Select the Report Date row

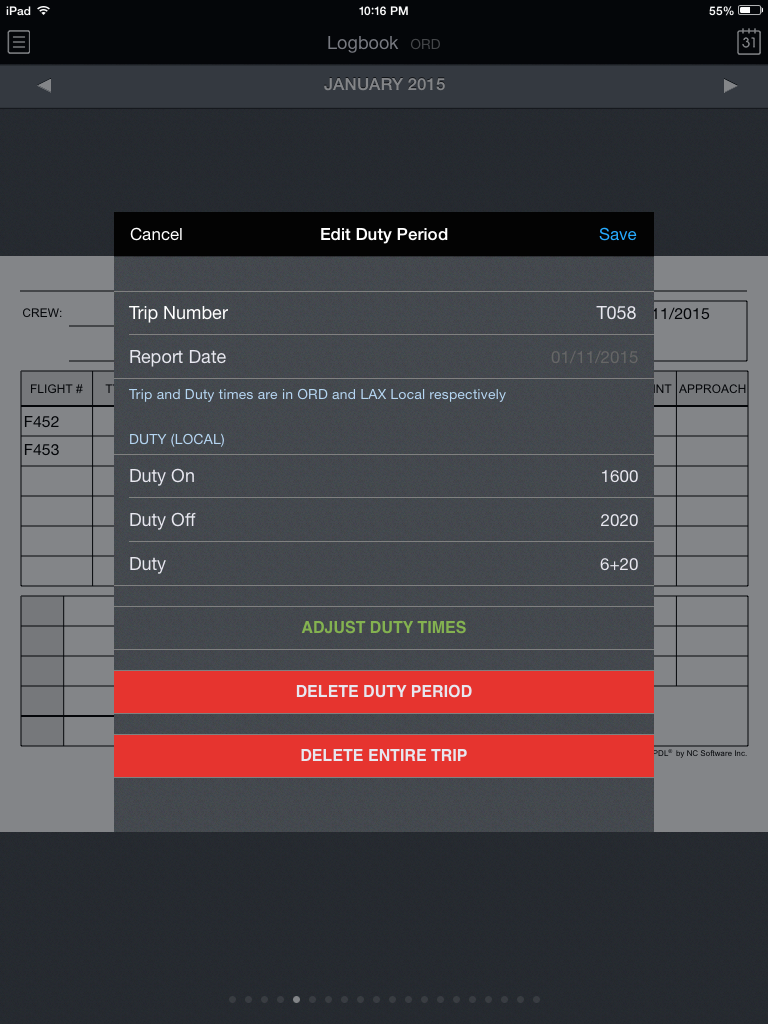(384, 357)
